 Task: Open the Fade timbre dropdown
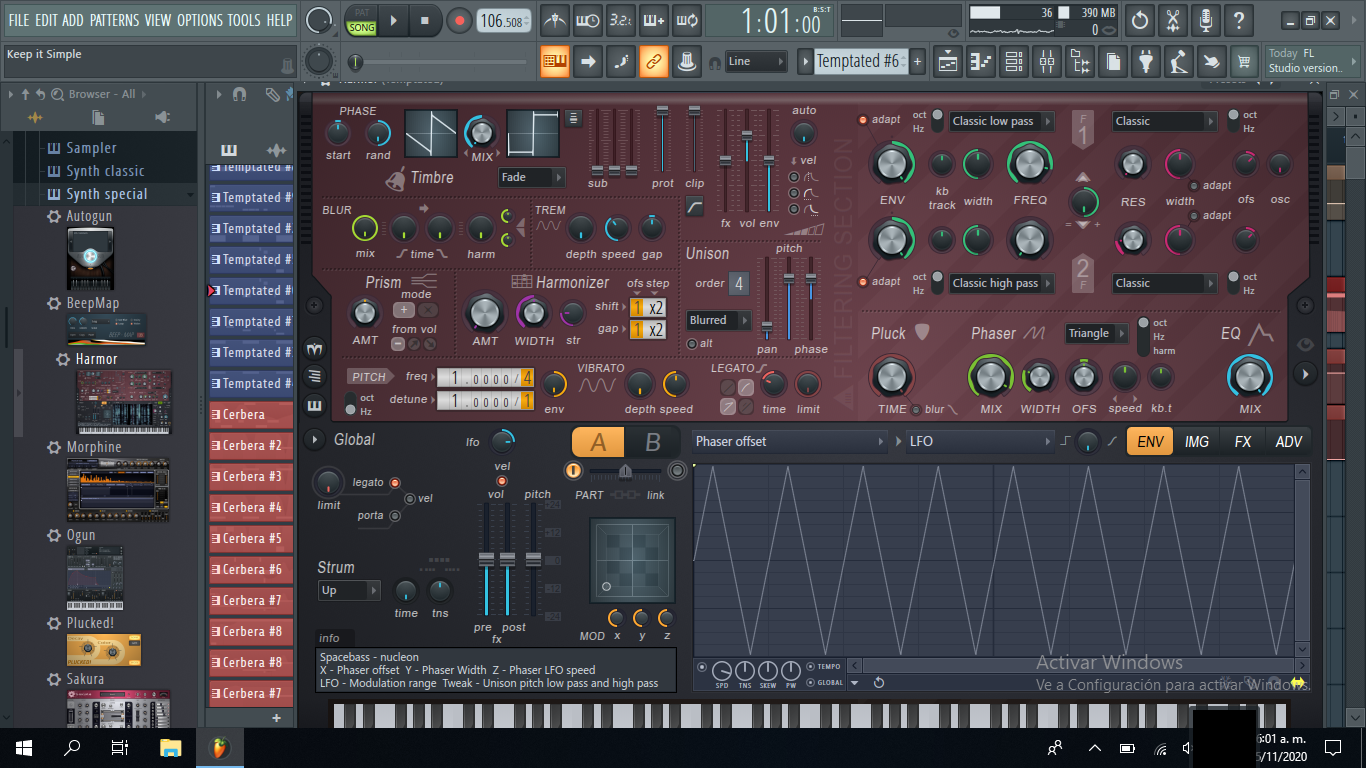tap(532, 177)
